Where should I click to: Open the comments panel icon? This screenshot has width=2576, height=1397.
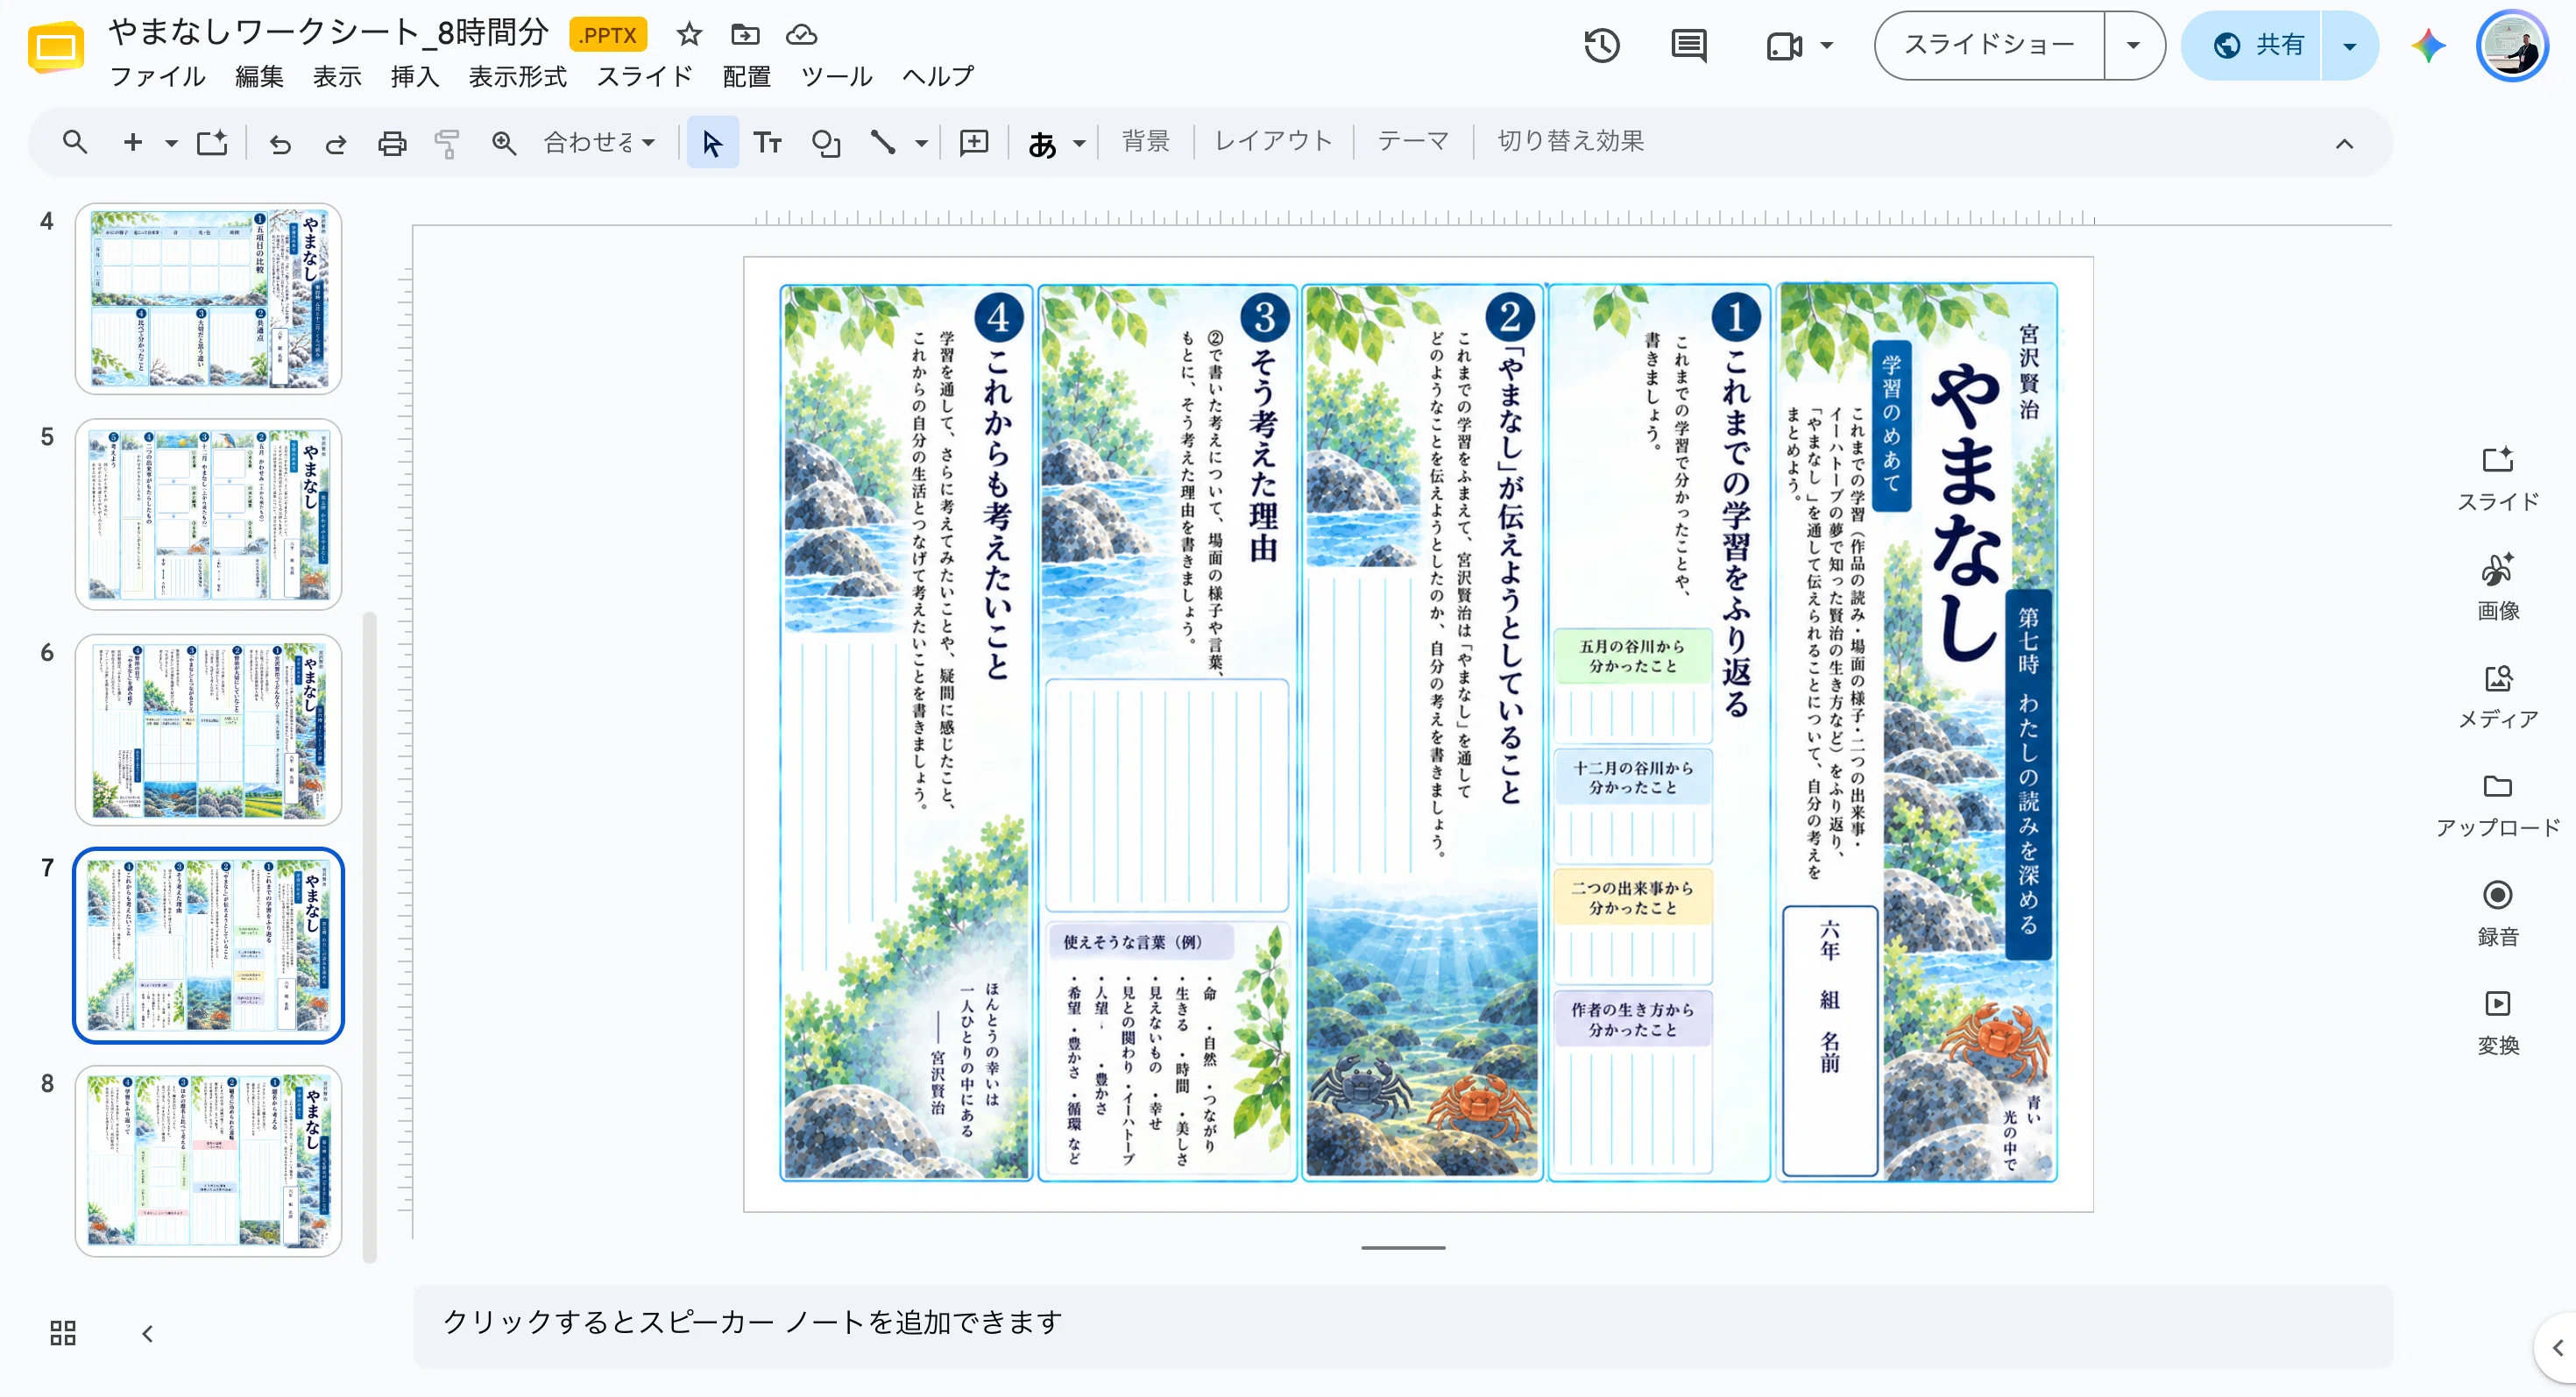point(1689,45)
